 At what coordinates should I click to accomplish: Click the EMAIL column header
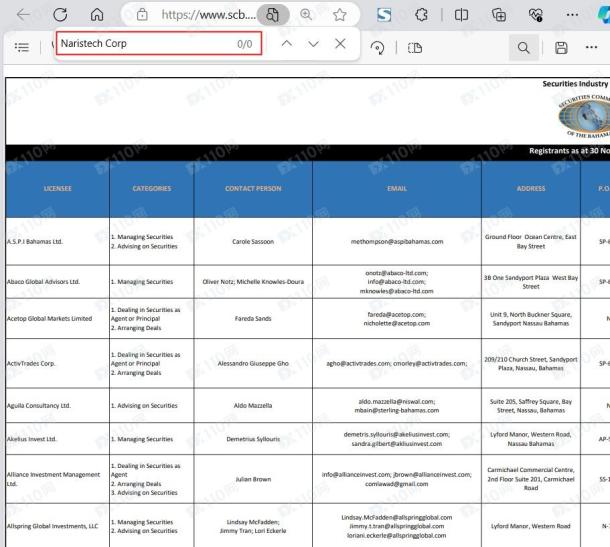click(x=397, y=188)
